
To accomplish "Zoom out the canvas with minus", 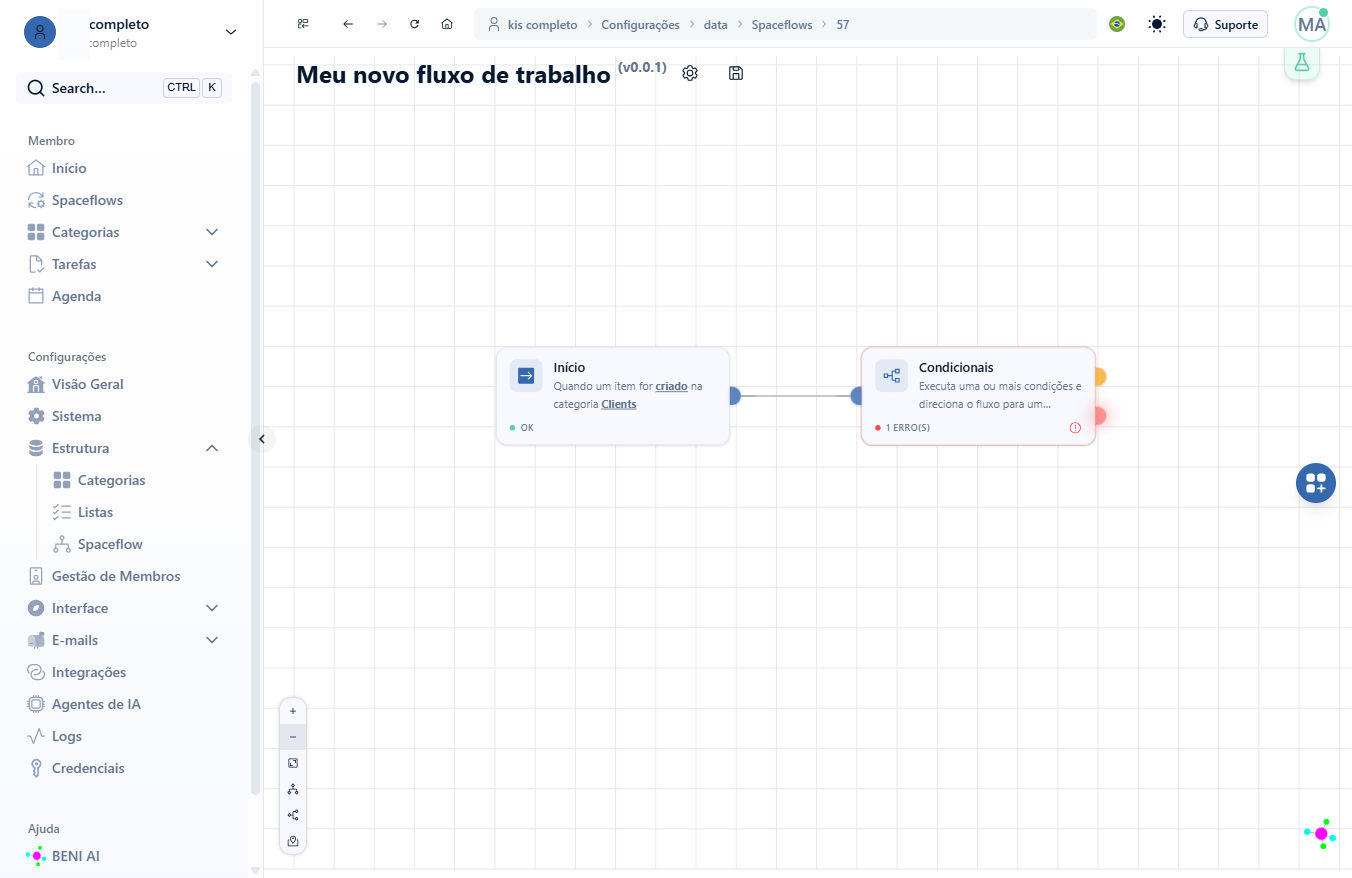I will [293, 737].
